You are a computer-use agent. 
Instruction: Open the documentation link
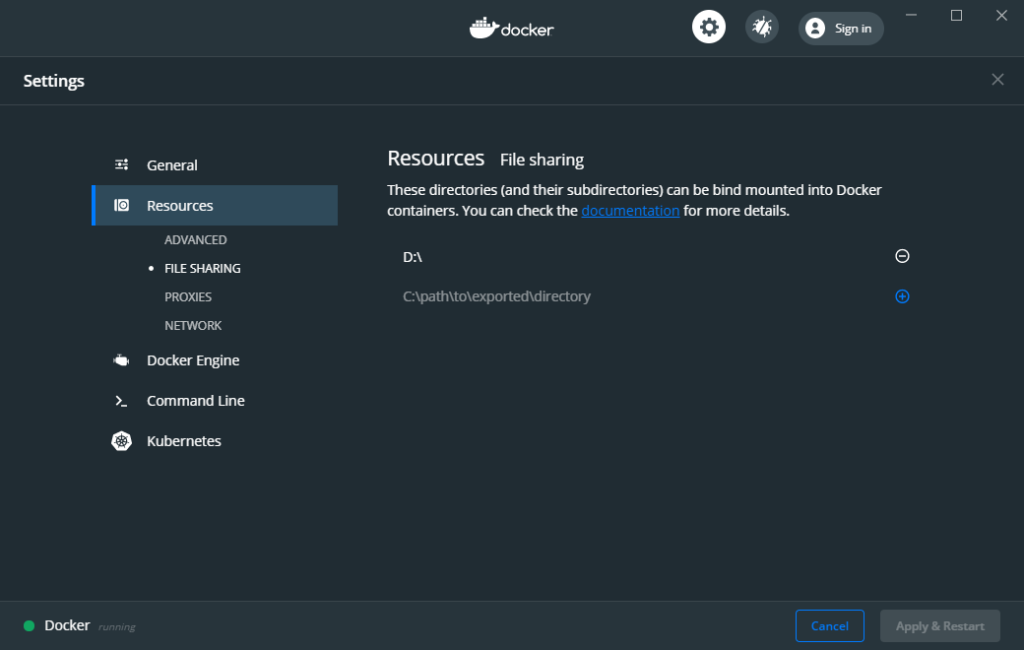coord(630,211)
